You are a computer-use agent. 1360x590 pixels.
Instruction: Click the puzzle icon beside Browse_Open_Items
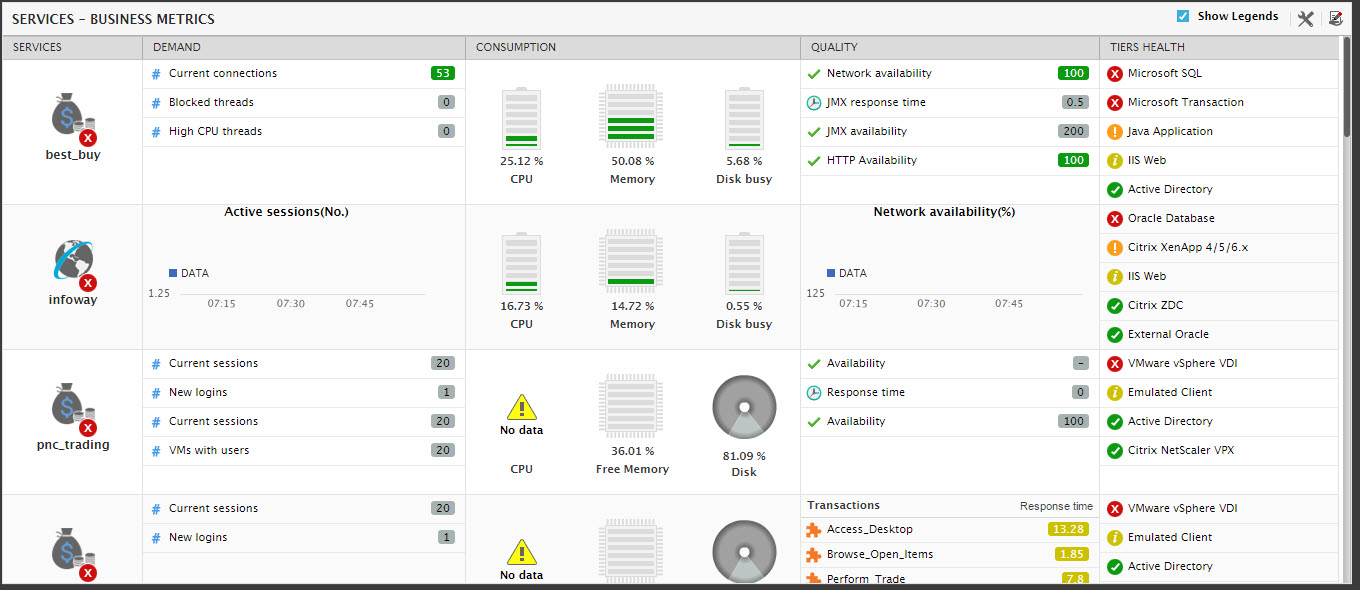[814, 555]
